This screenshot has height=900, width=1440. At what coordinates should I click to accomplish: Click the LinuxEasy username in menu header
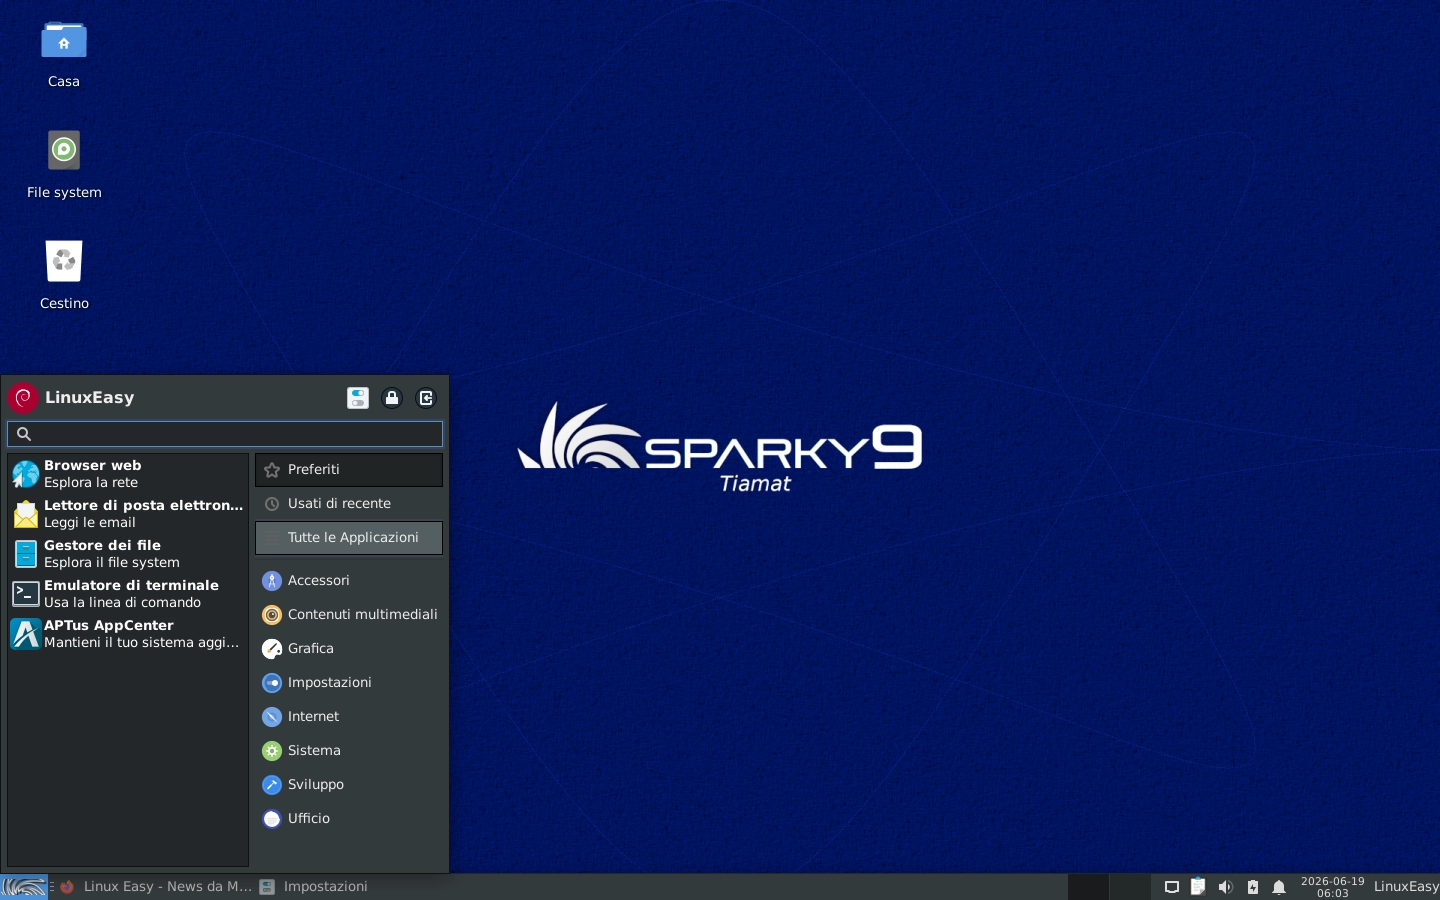[89, 398]
